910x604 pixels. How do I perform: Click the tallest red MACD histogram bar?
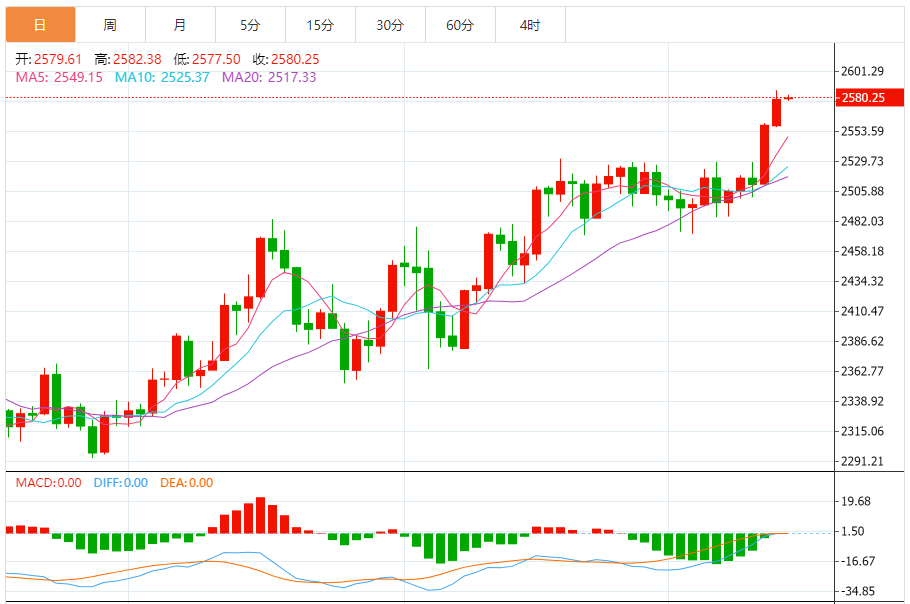(x=261, y=515)
